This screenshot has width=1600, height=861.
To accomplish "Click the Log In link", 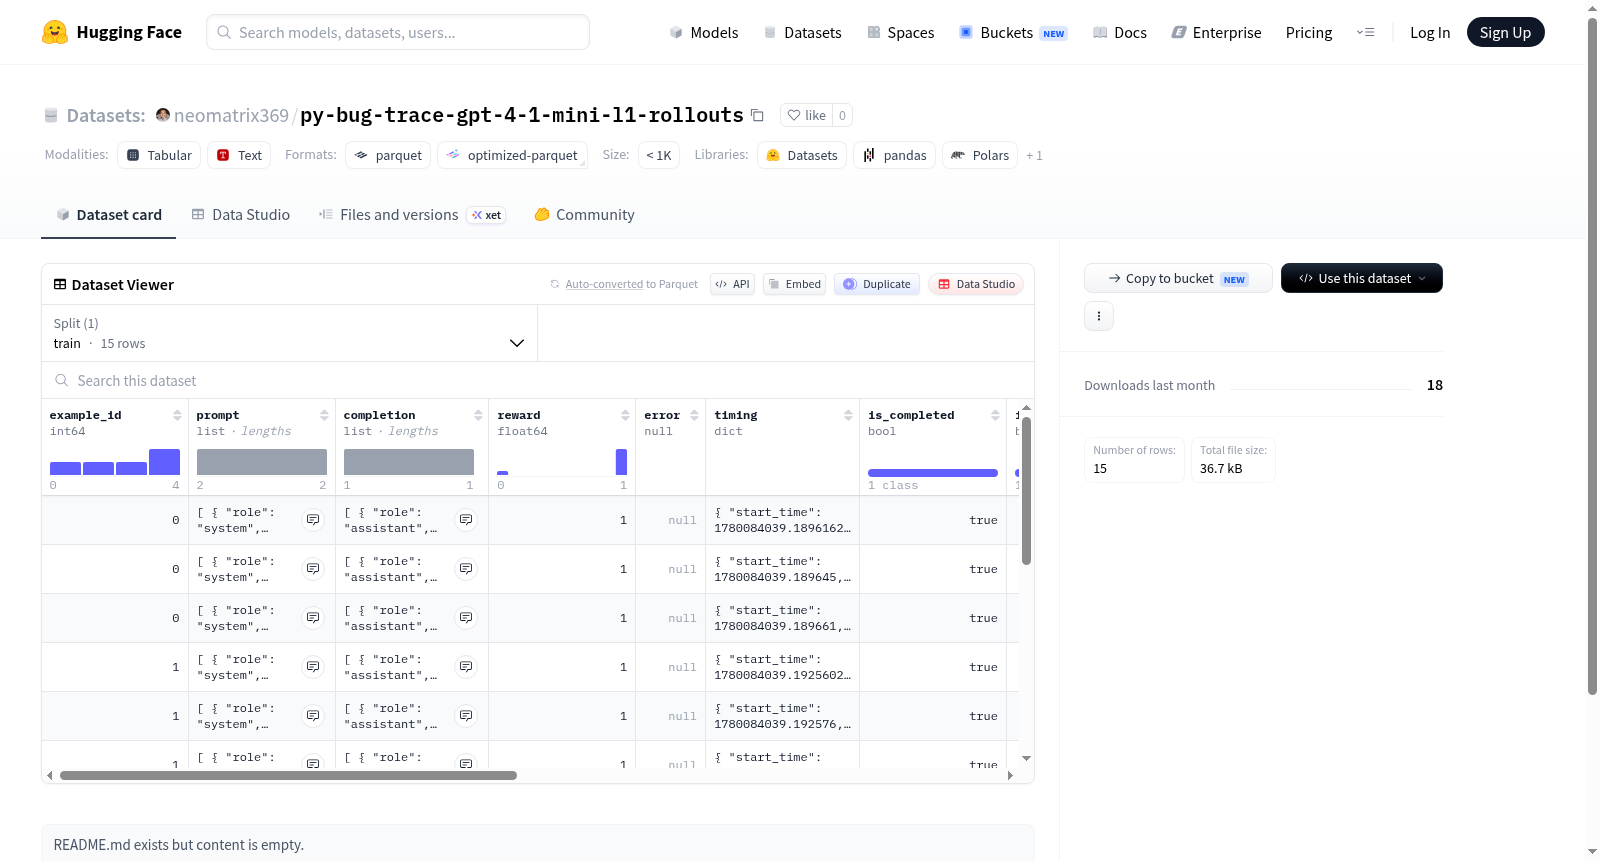I will 1430,32.
